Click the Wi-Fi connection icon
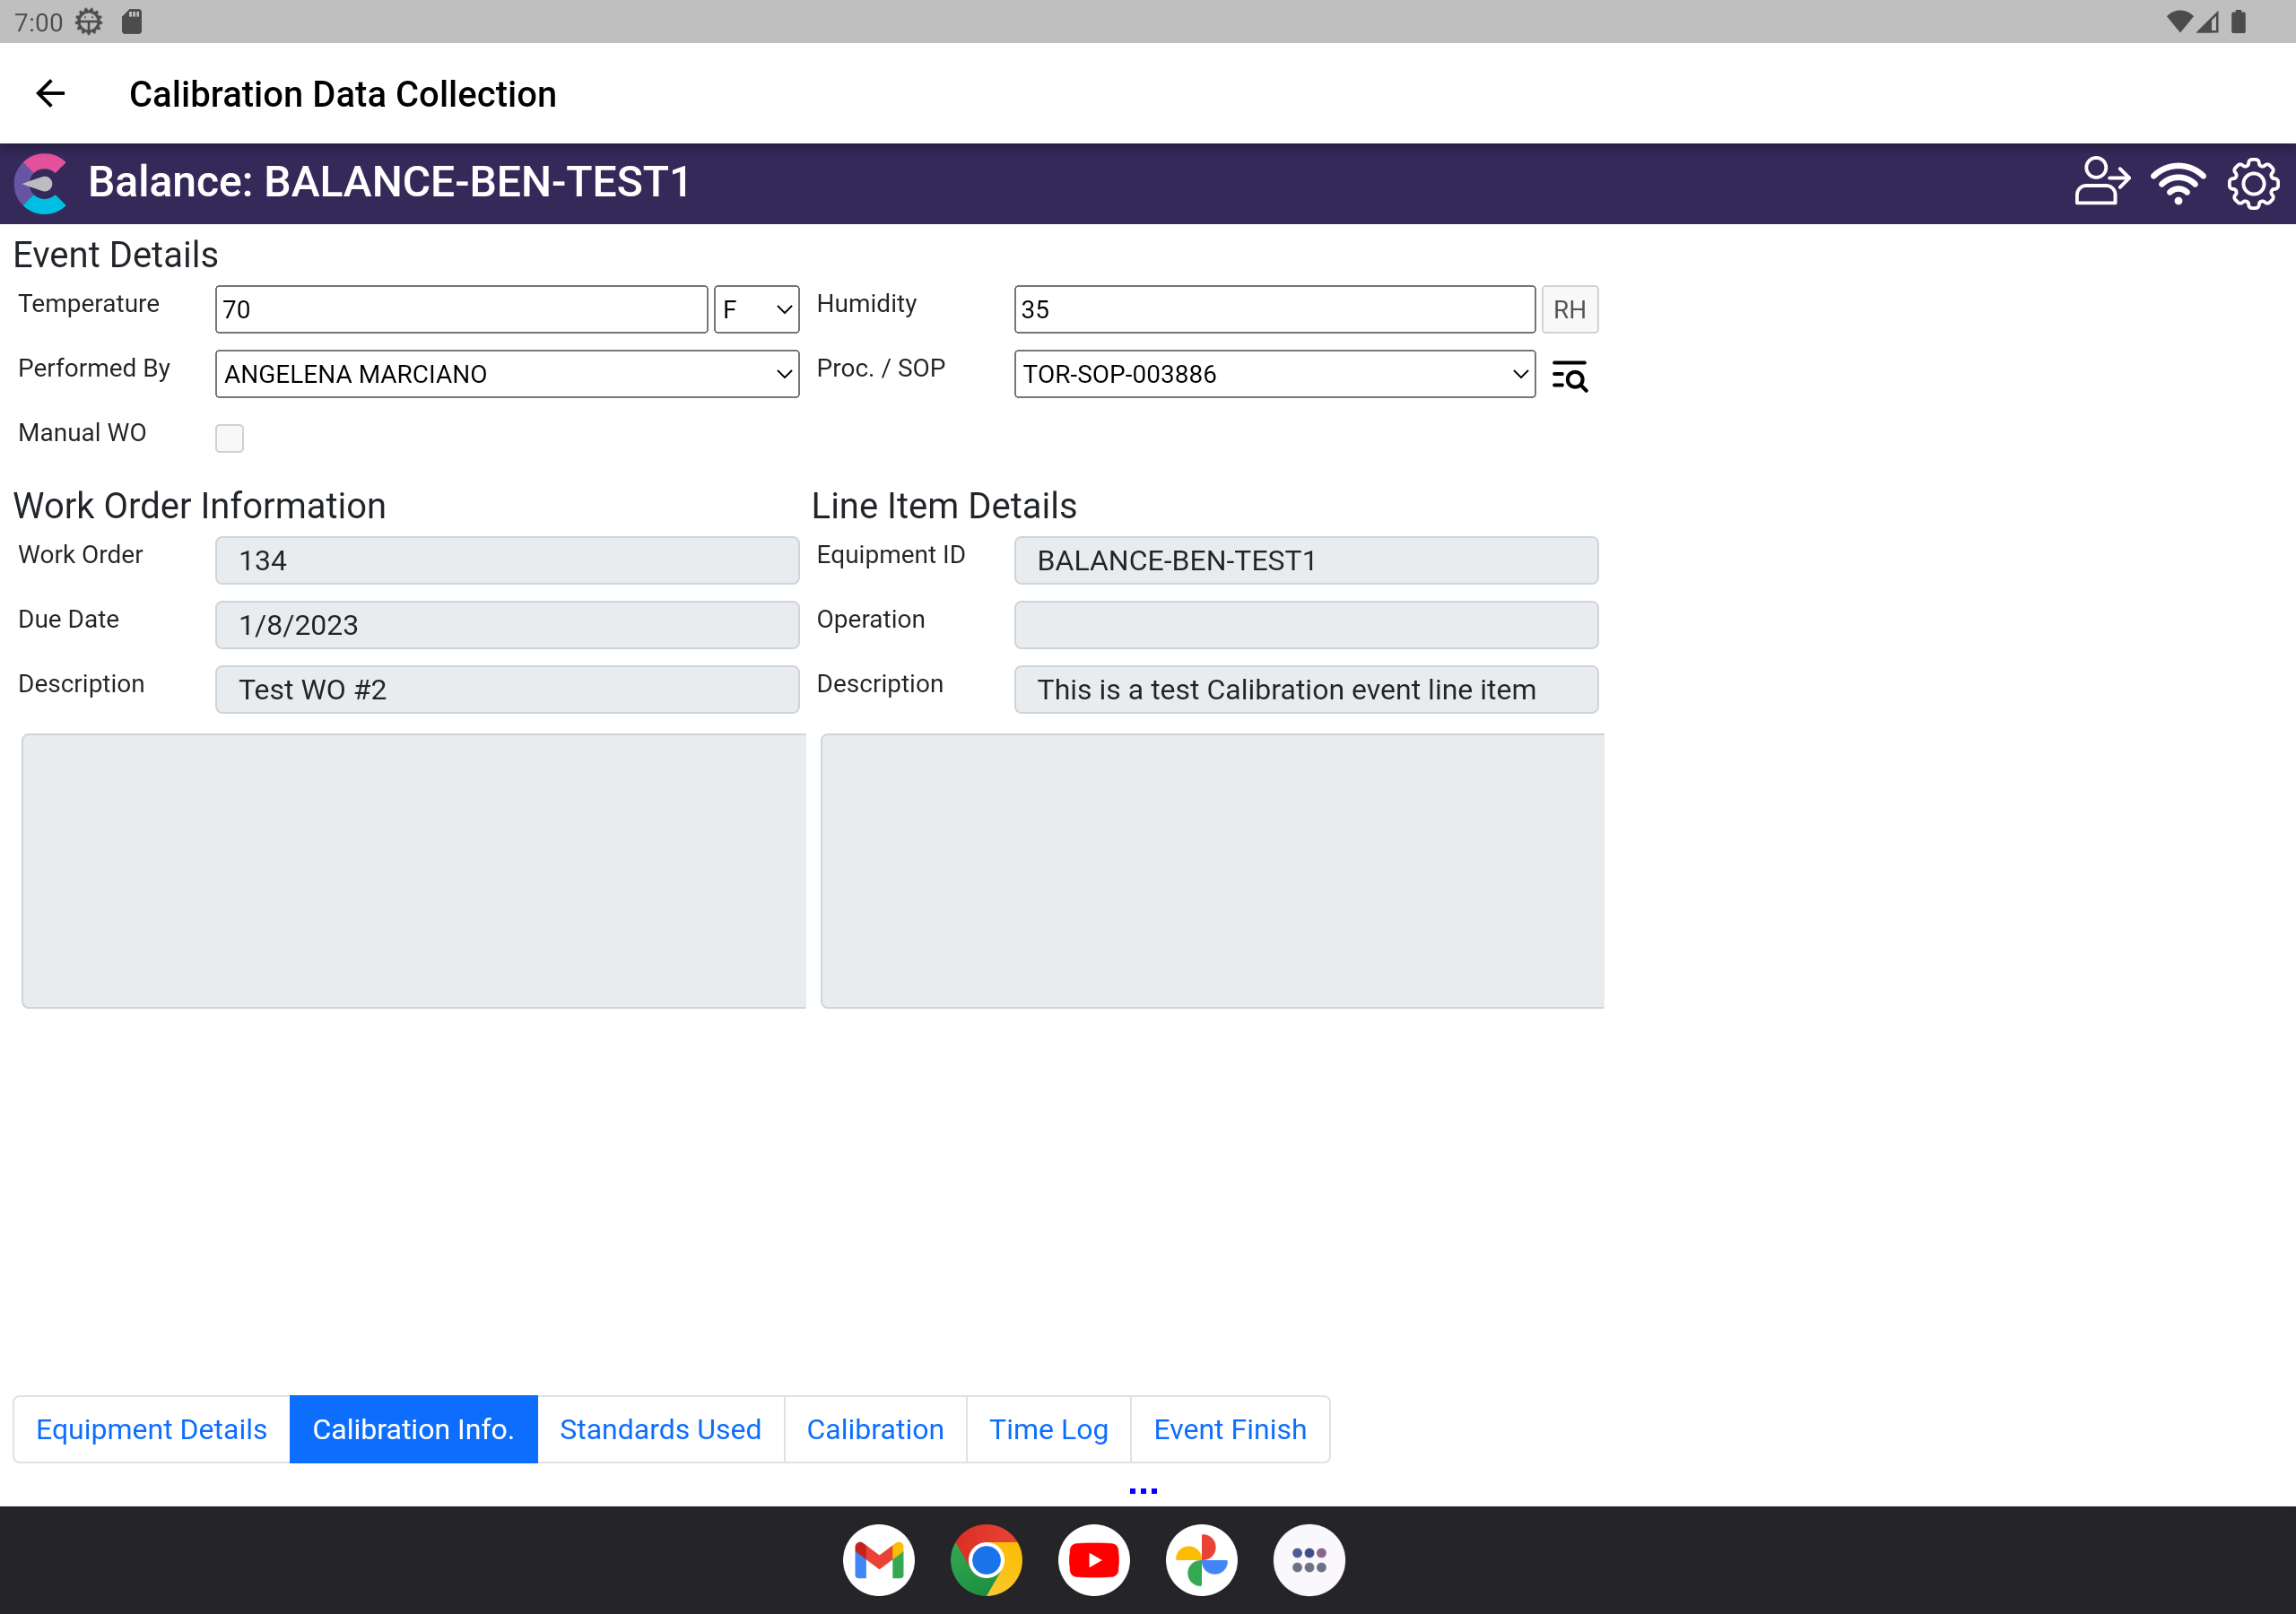This screenshot has height=1614, width=2296. pyautogui.click(x=2178, y=182)
